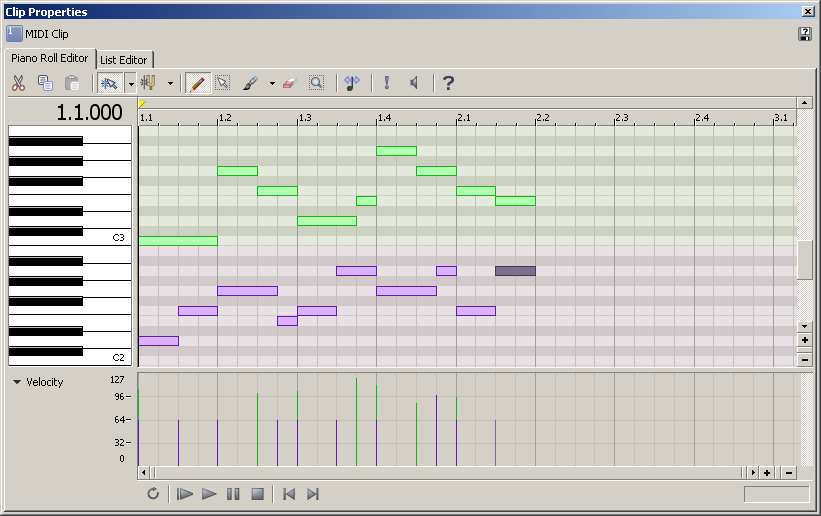
Task: Zoom in vertically with plus button
Action: pos(805,340)
